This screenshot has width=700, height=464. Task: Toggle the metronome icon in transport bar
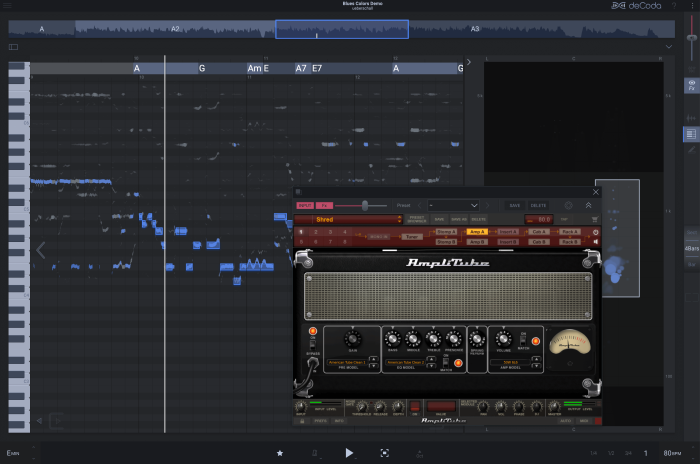[315, 453]
